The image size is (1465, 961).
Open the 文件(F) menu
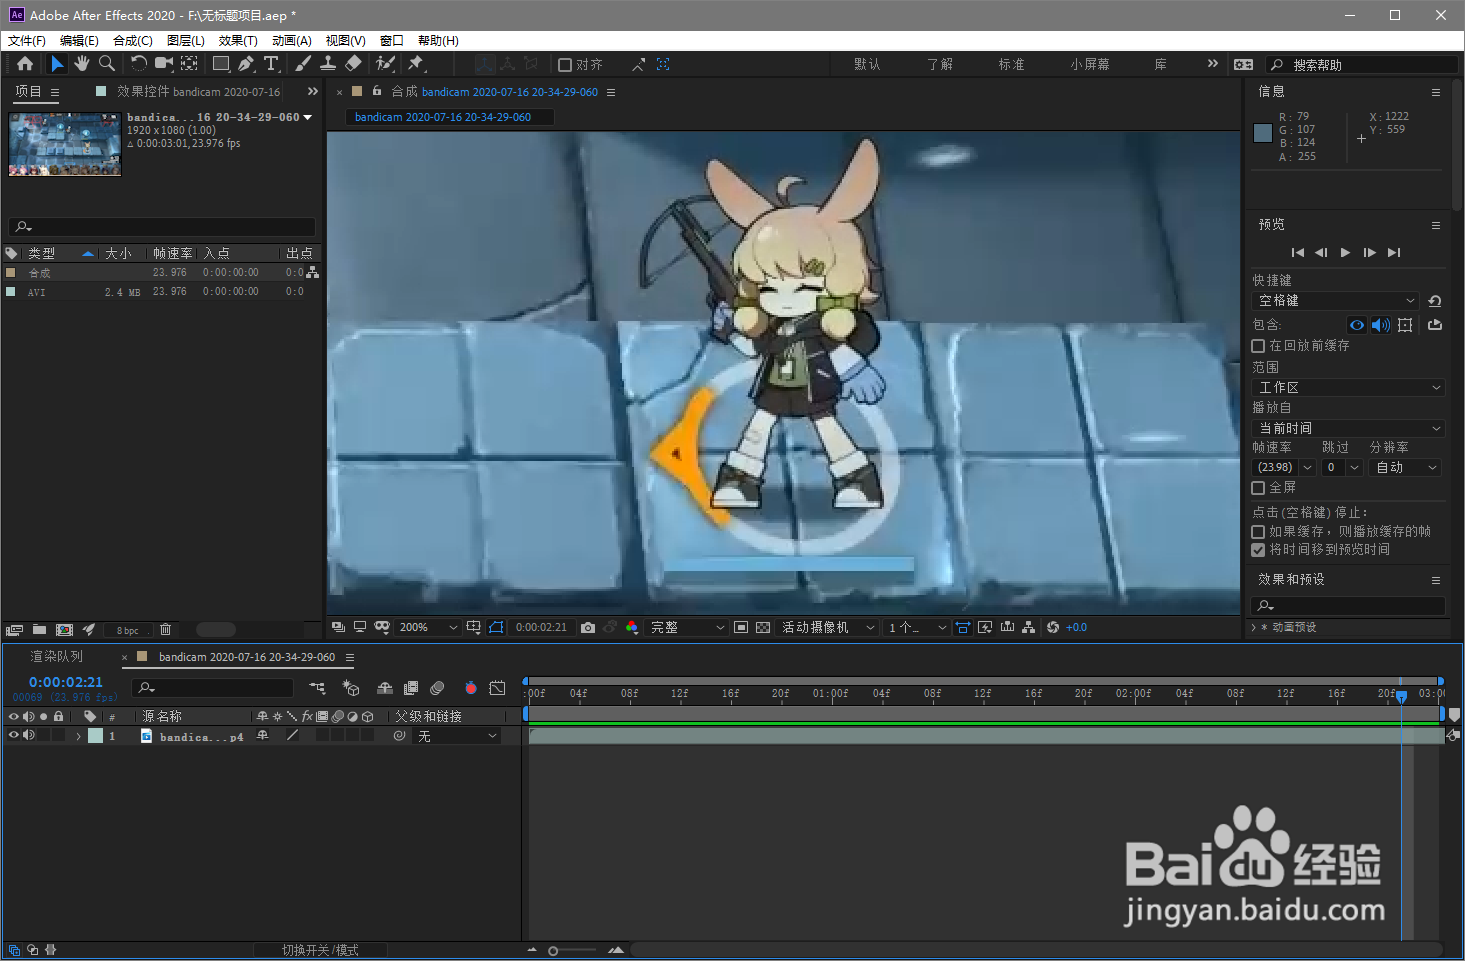tap(27, 41)
